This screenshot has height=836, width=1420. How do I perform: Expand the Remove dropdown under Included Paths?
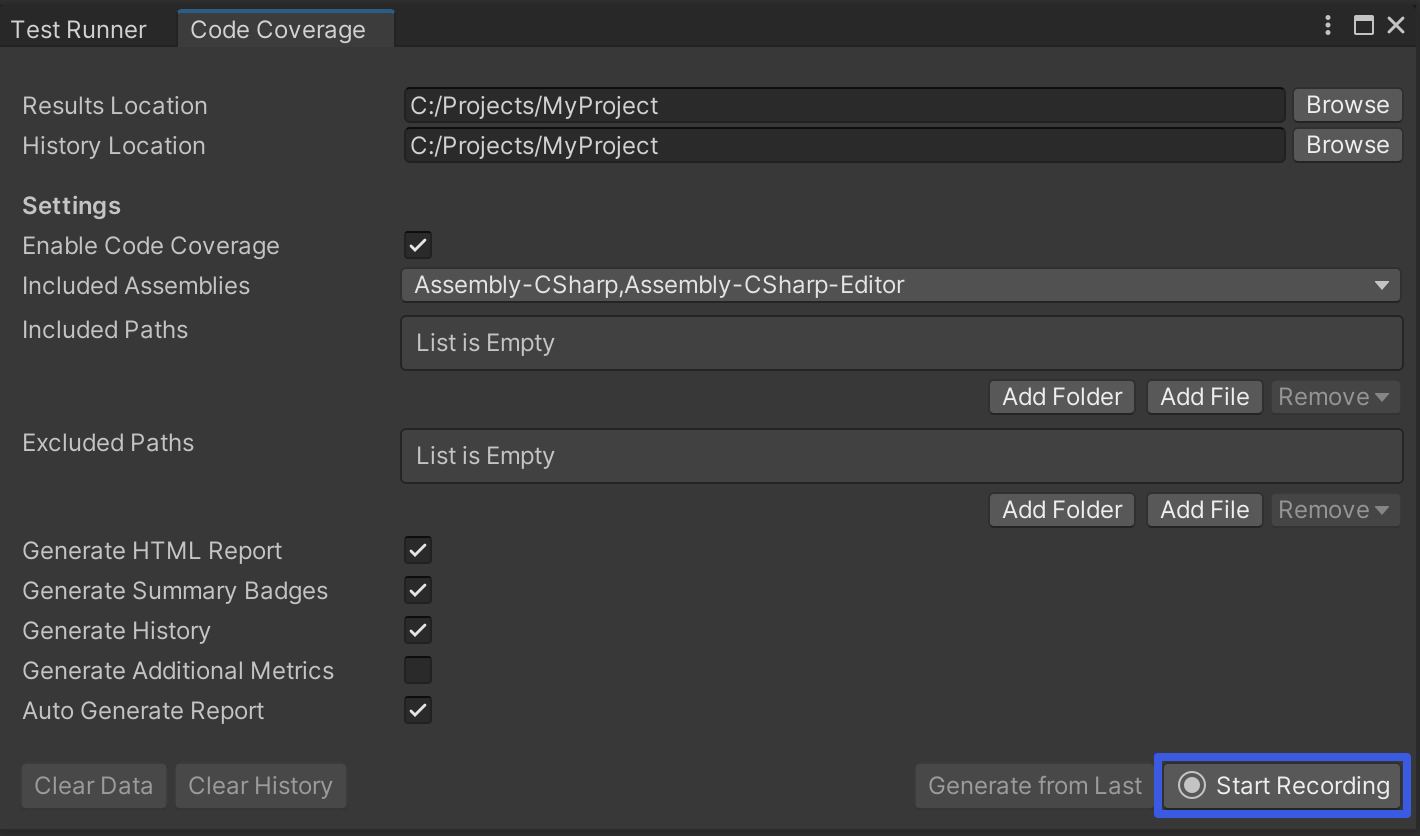(x=1334, y=397)
